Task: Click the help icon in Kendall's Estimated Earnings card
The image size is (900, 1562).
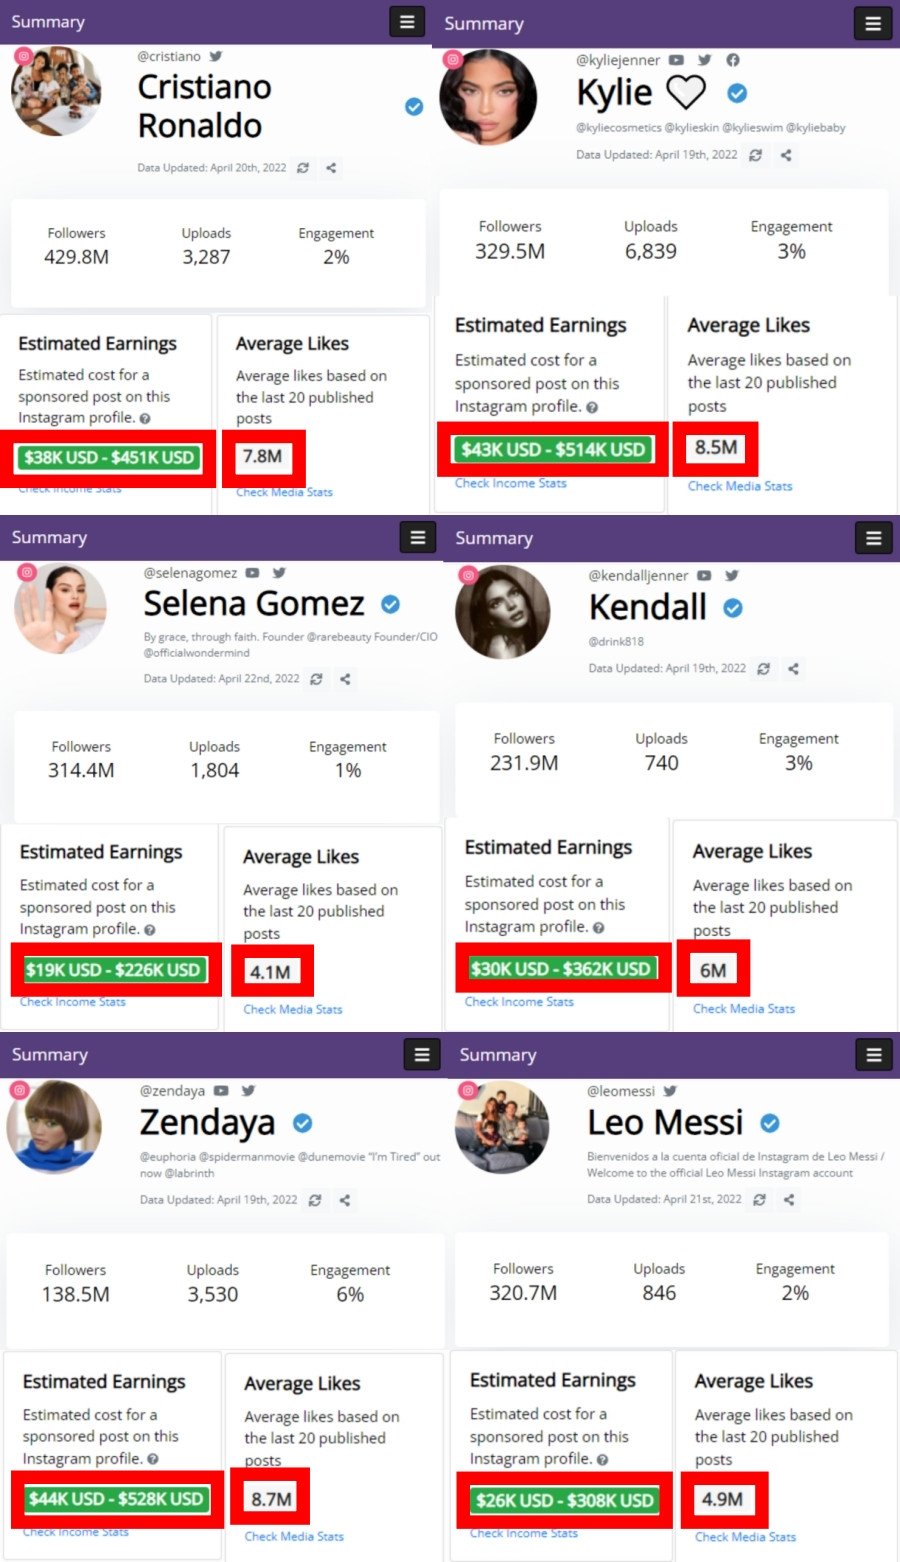Action: tap(598, 928)
